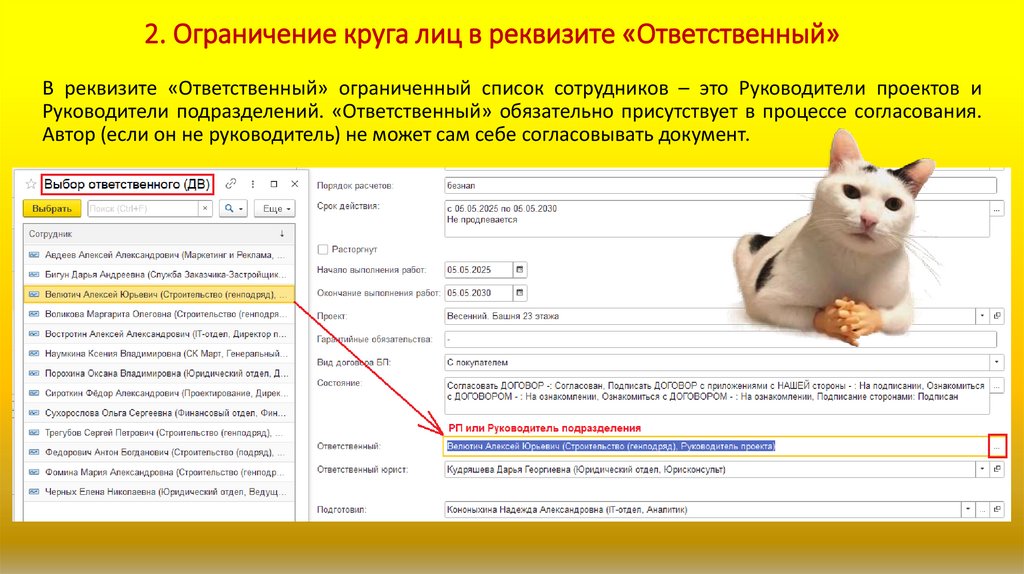The width and height of the screenshot is (1024, 574).
Task: Select employee Сироткин Фёдор Александрович
Action: pos(159,393)
